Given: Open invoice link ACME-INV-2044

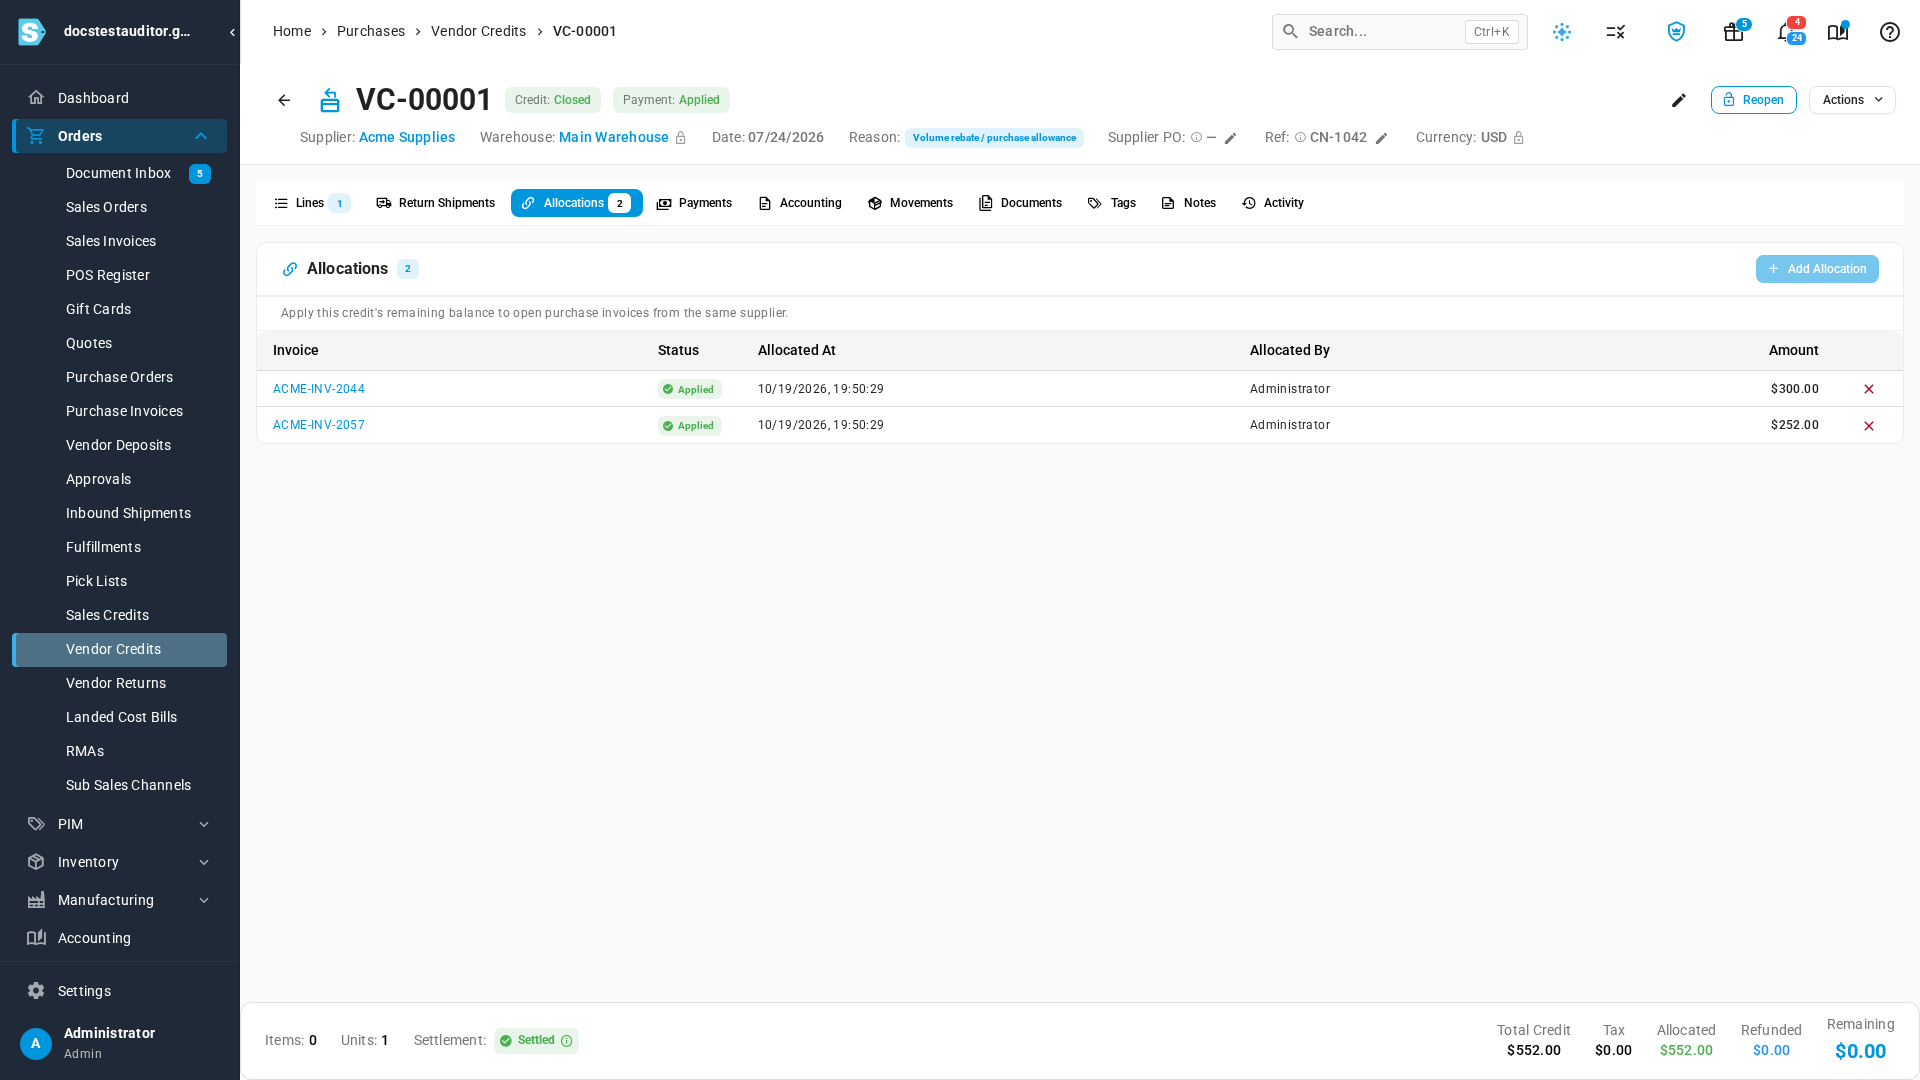Looking at the screenshot, I should (319, 389).
